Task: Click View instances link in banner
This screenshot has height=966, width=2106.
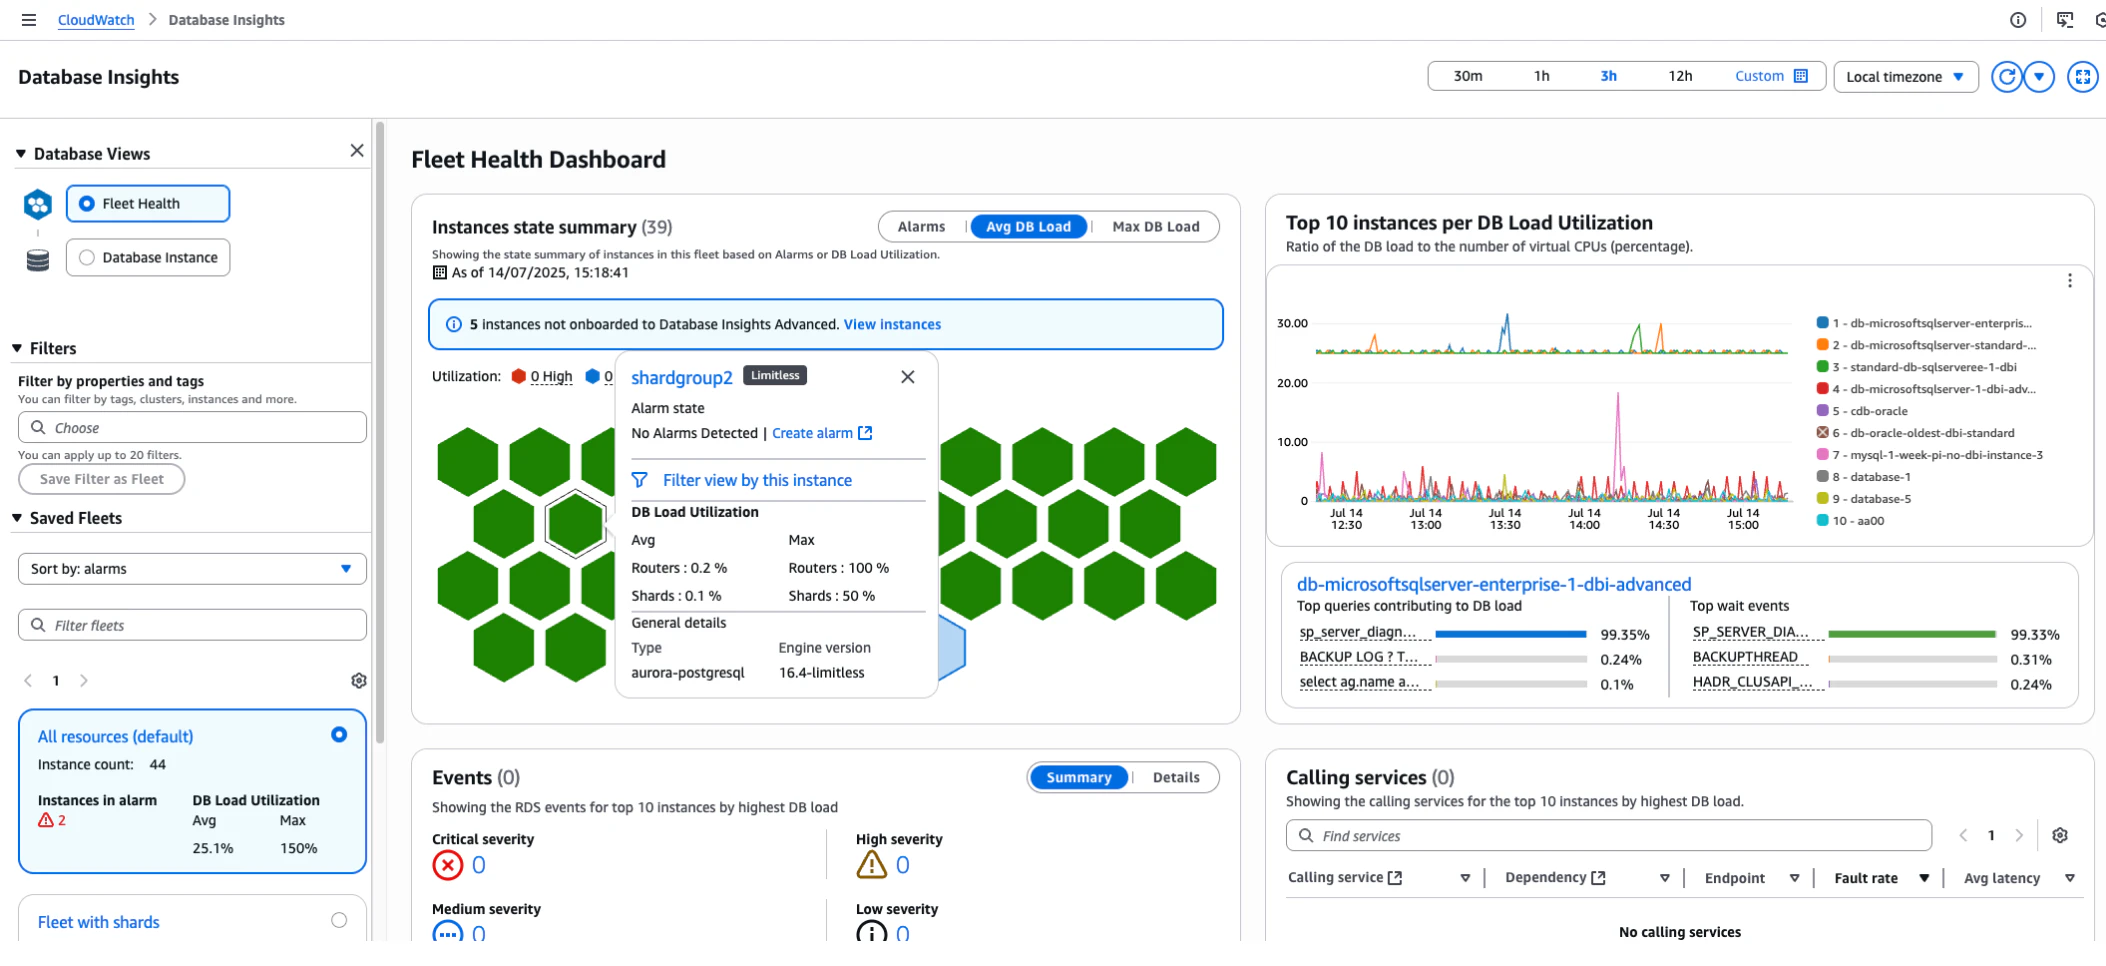Action: (892, 324)
